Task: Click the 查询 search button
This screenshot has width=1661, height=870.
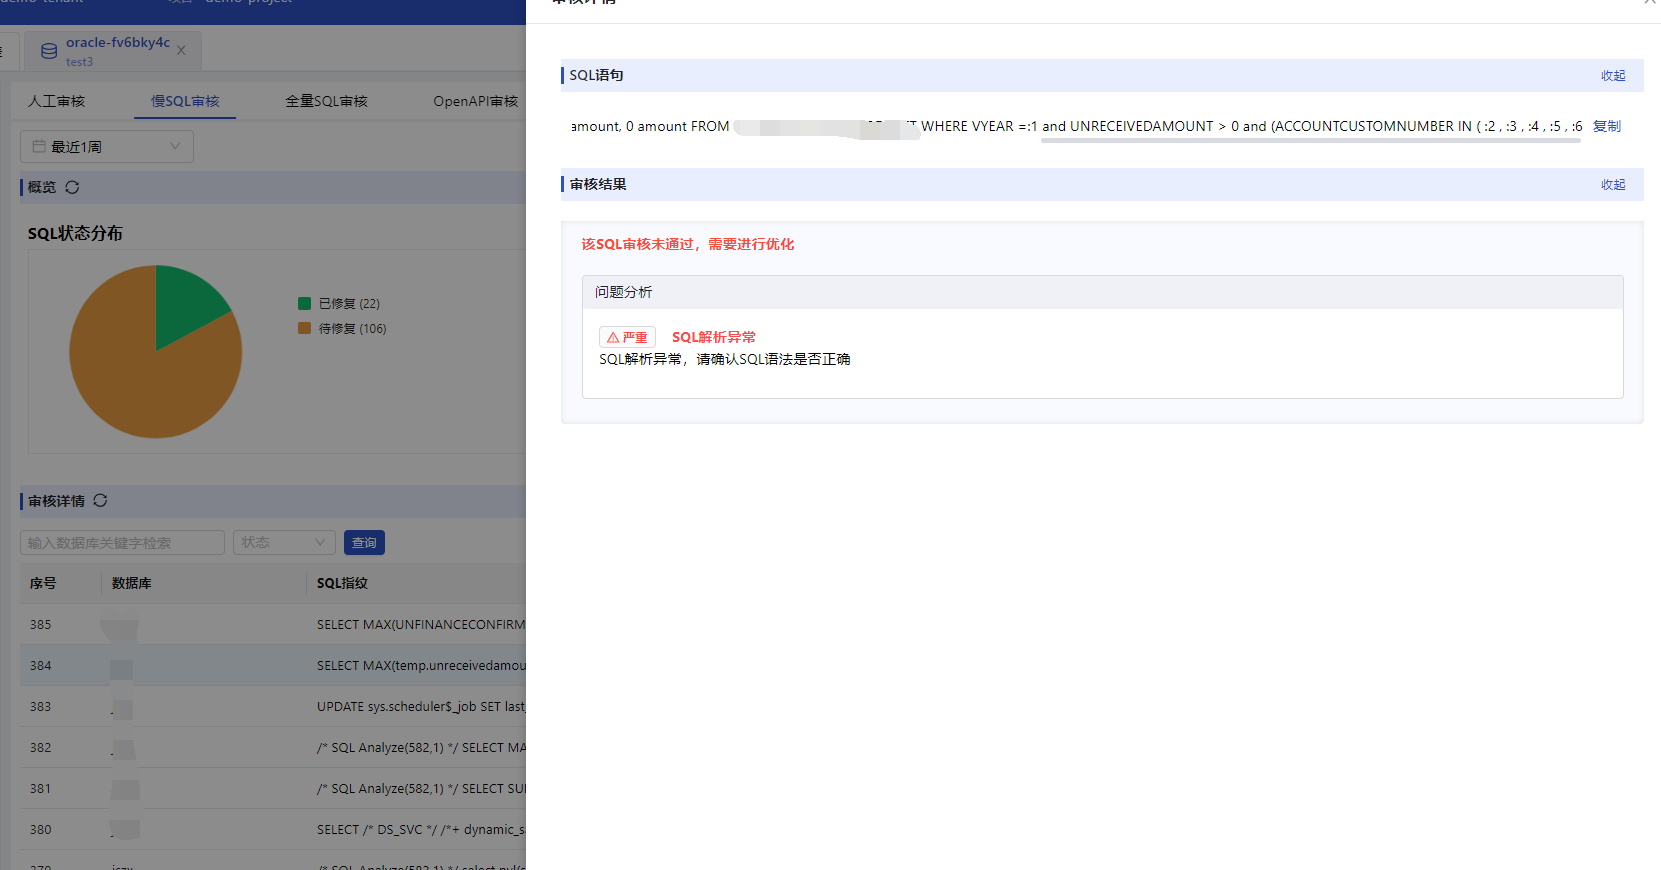Action: point(364,542)
